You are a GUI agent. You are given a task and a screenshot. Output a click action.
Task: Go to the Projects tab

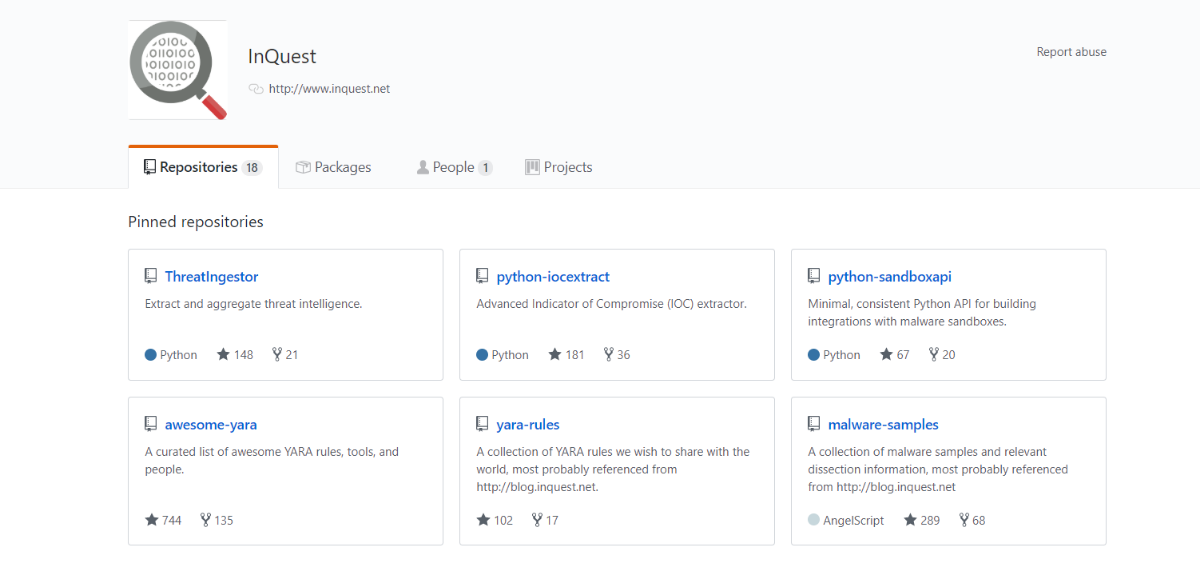[558, 167]
